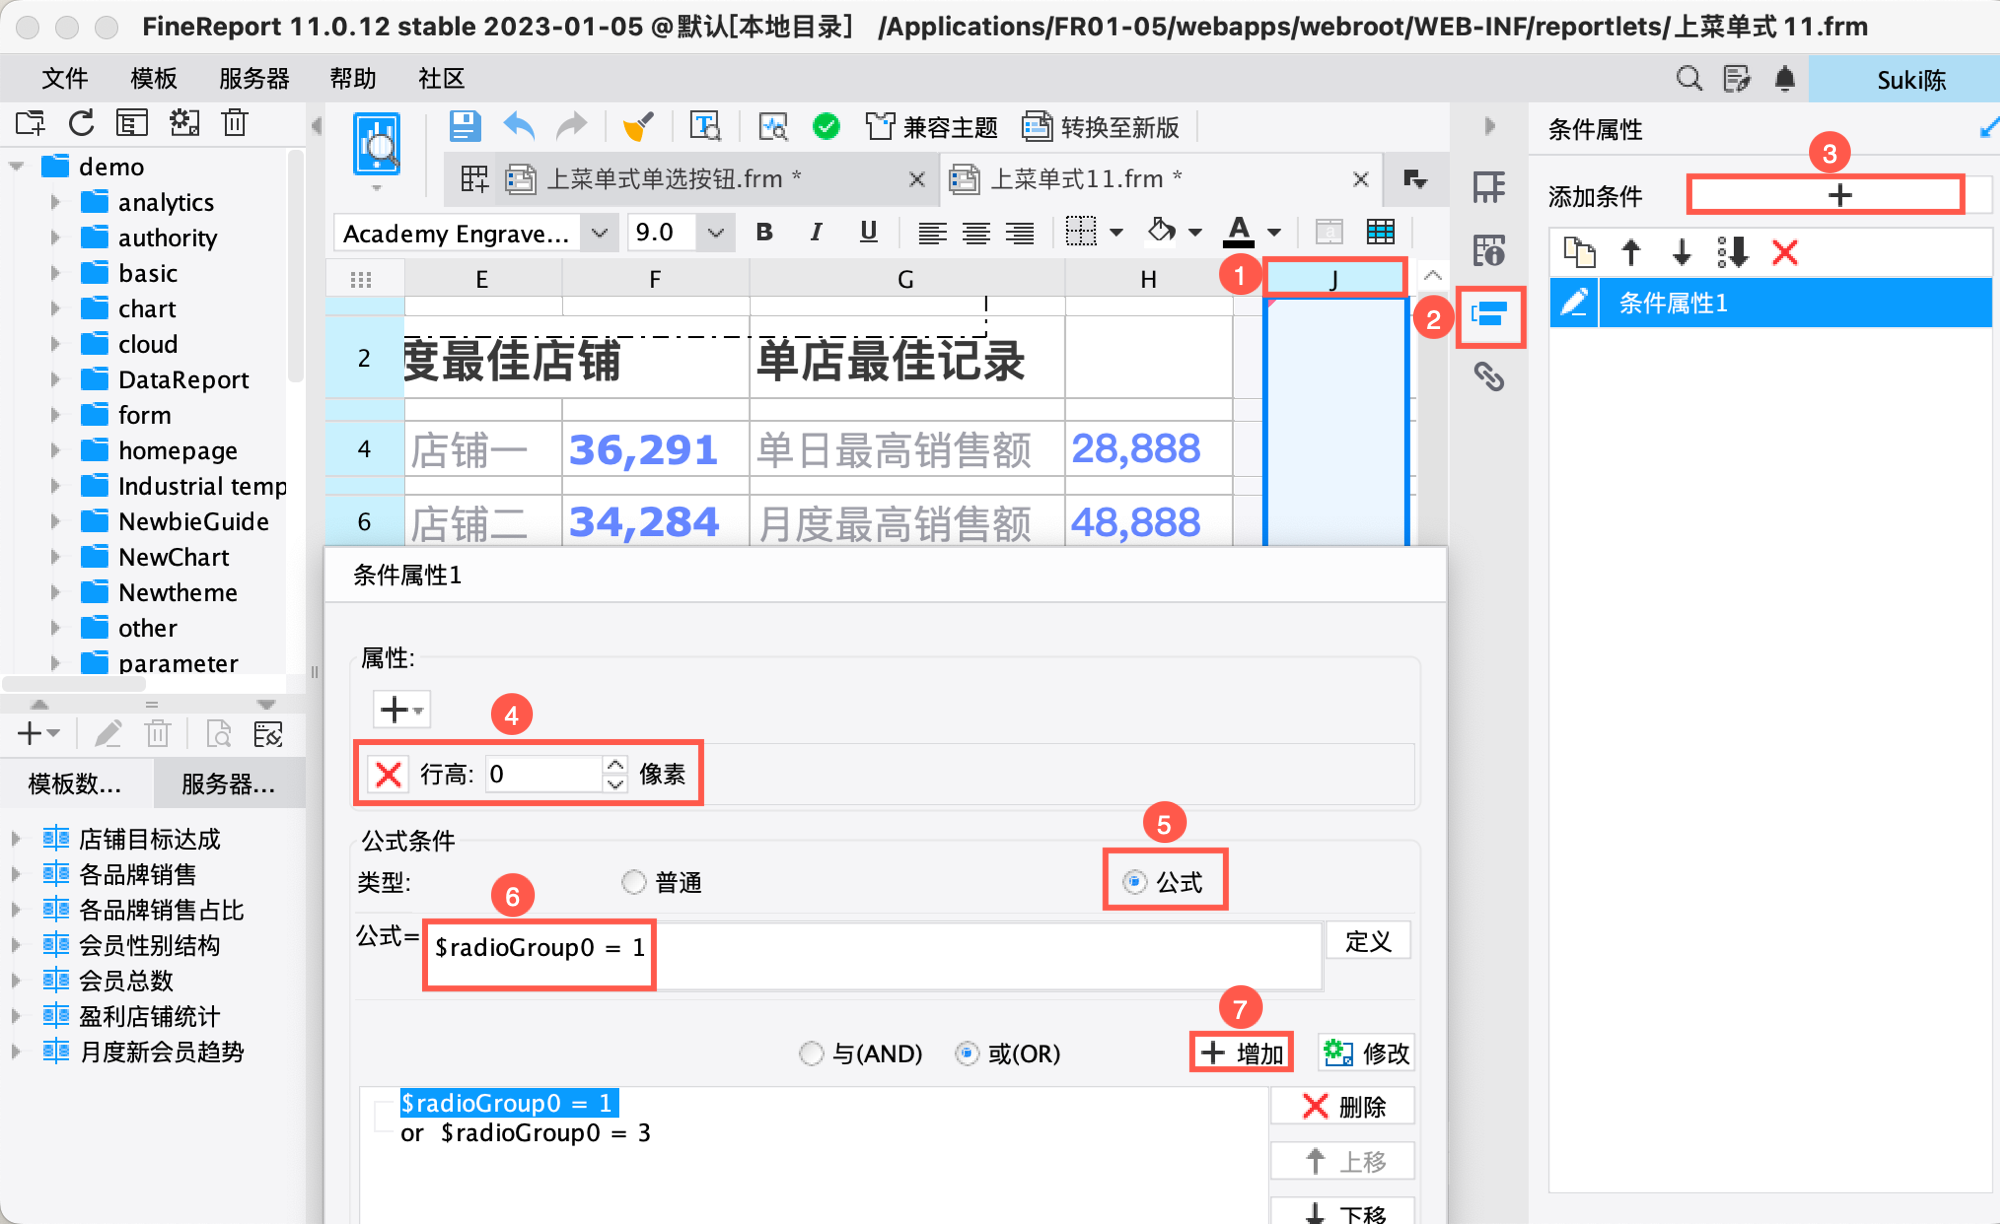Viewport: 2000px width, 1224px height.
Task: Click move condition up arrow icon
Action: 1631,252
